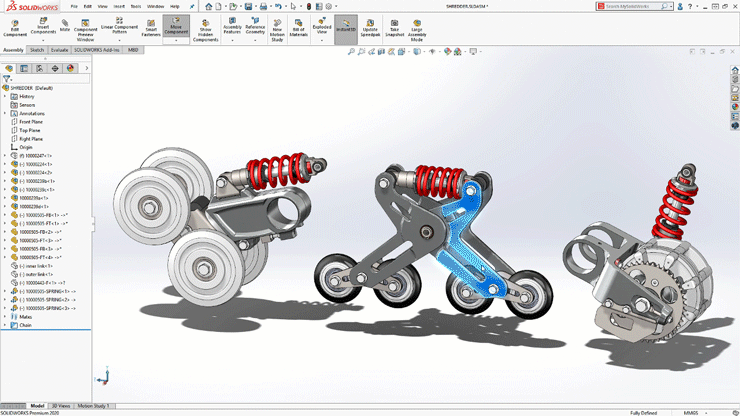
Task: Open the DisplayManager appearance tab icon
Action: coord(70,69)
